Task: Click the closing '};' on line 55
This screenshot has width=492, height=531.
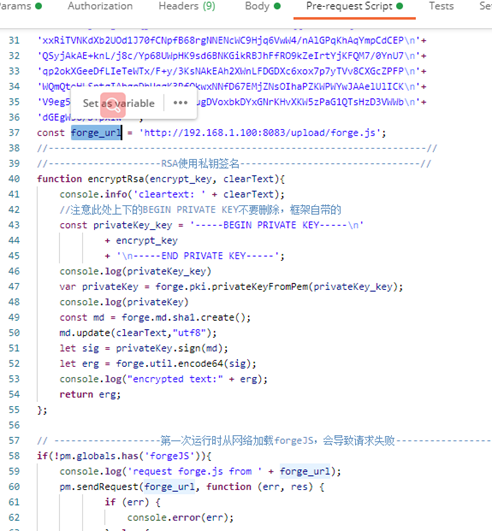Action: (42, 410)
